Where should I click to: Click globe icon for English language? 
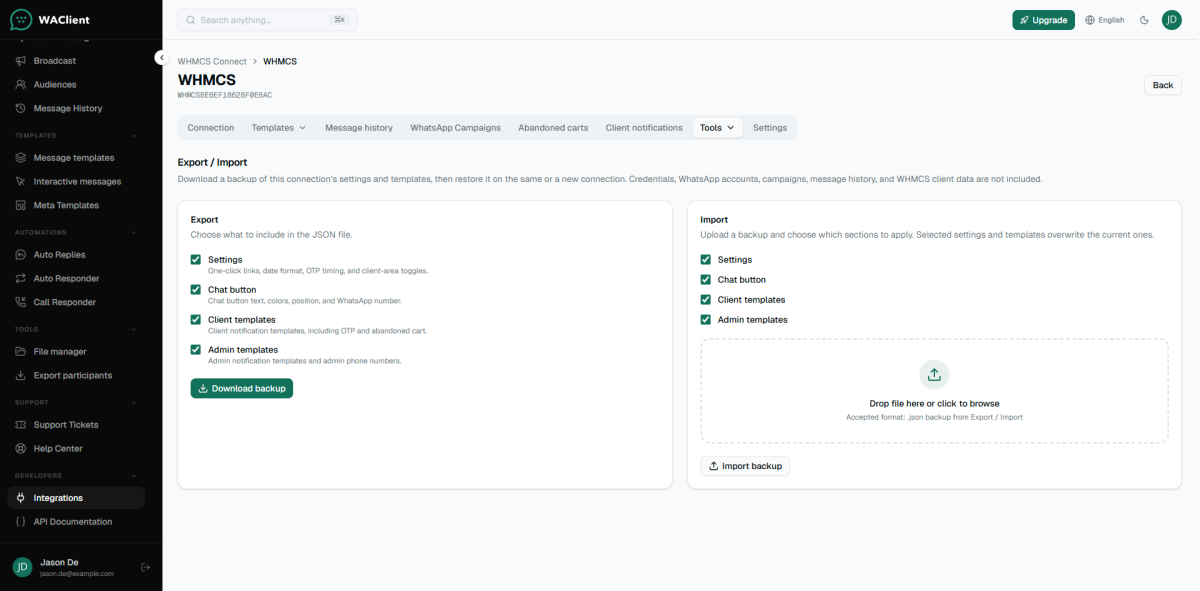pyautogui.click(x=1090, y=20)
